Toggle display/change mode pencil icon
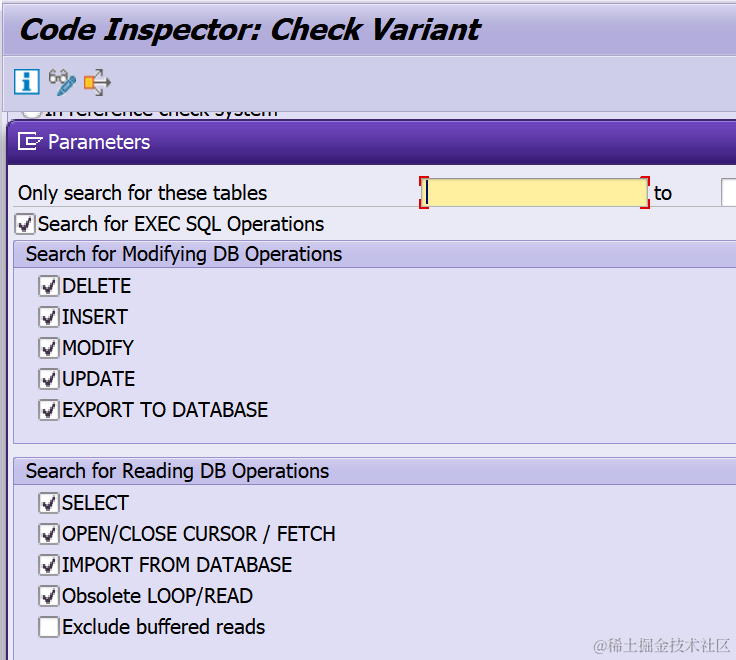This screenshot has width=736, height=660. pos(62,82)
